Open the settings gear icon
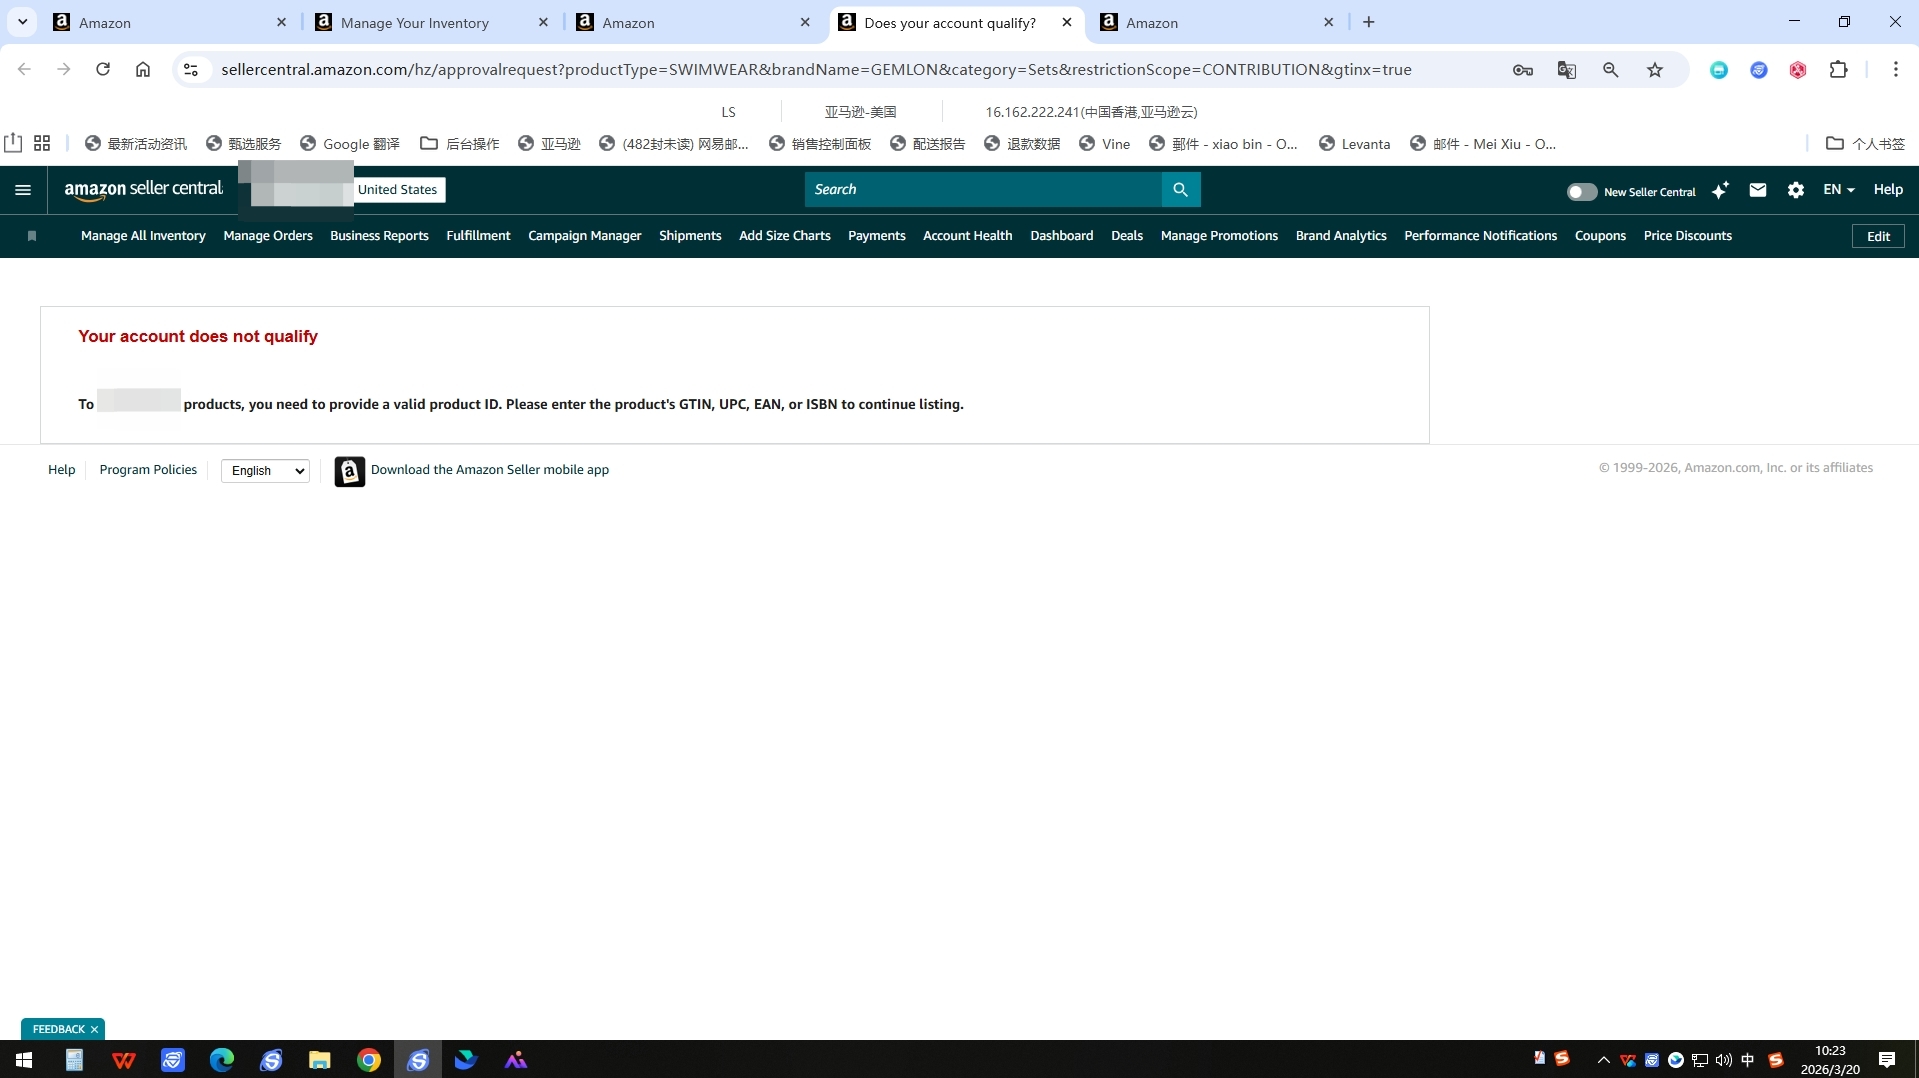1919x1078 pixels. 1795,190
